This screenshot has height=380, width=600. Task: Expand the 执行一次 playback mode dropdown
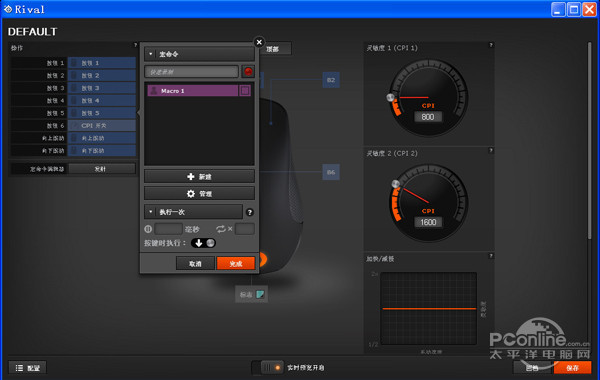pos(193,212)
